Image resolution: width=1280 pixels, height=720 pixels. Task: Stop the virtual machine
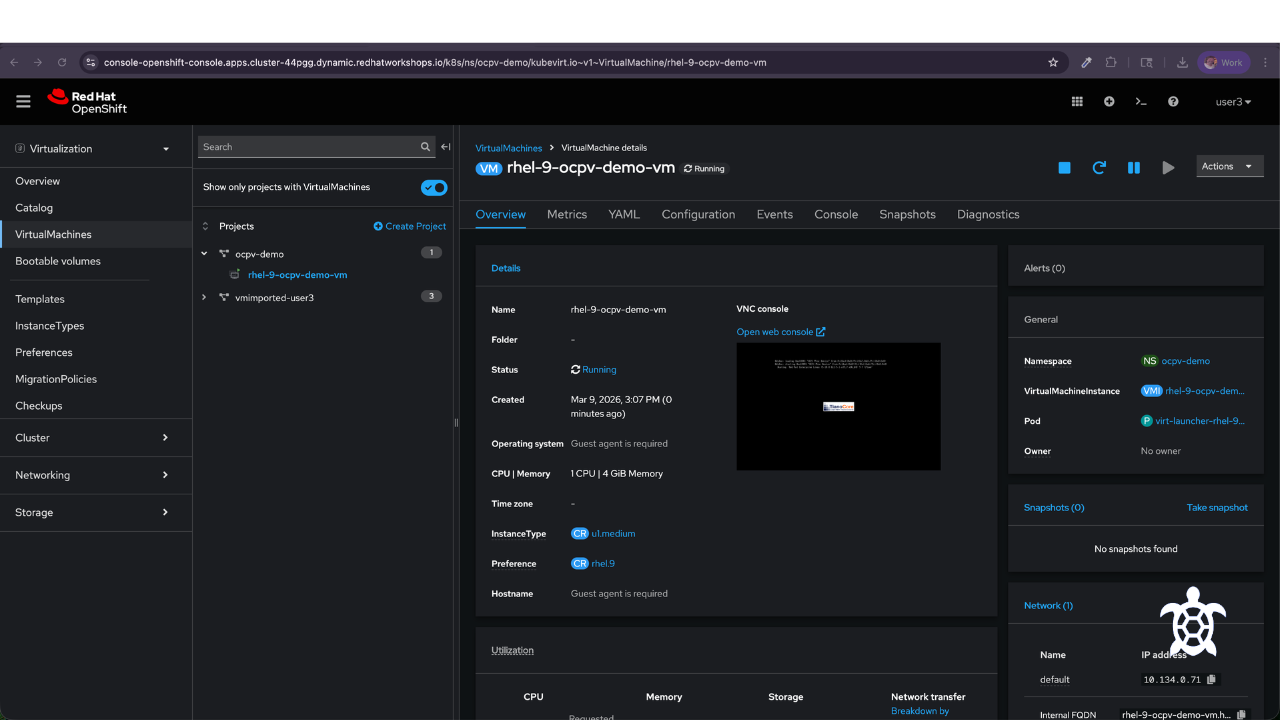(1064, 168)
